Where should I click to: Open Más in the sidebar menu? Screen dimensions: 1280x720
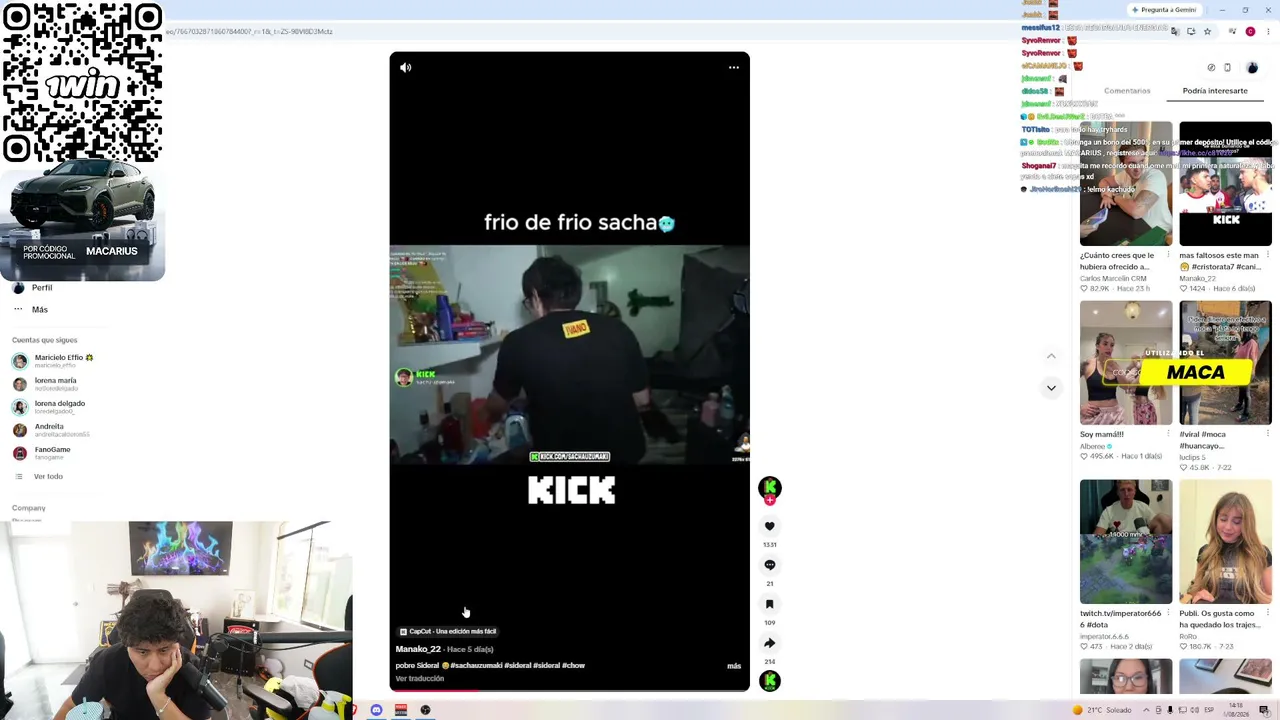coord(40,310)
